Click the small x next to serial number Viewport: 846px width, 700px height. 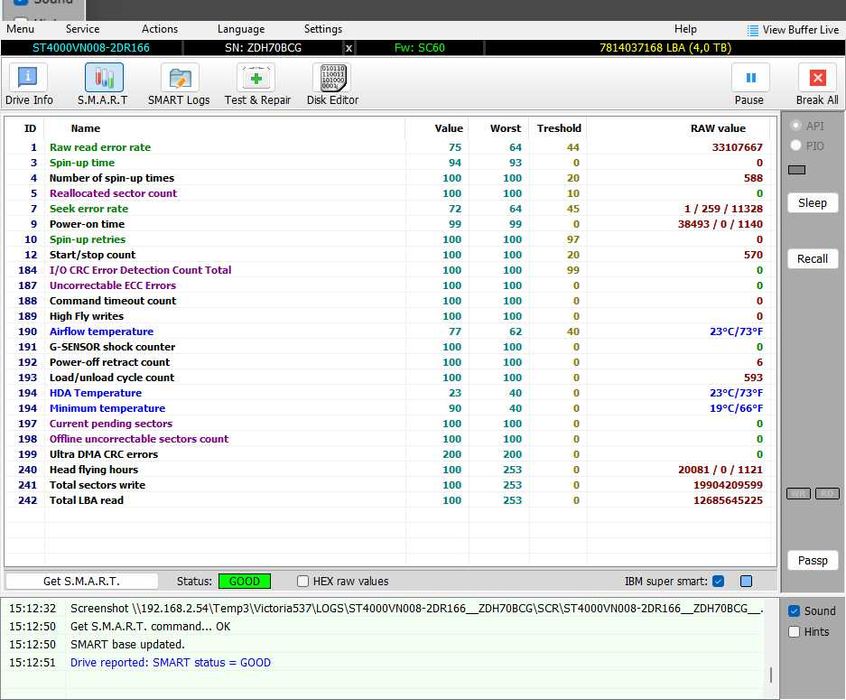348,48
